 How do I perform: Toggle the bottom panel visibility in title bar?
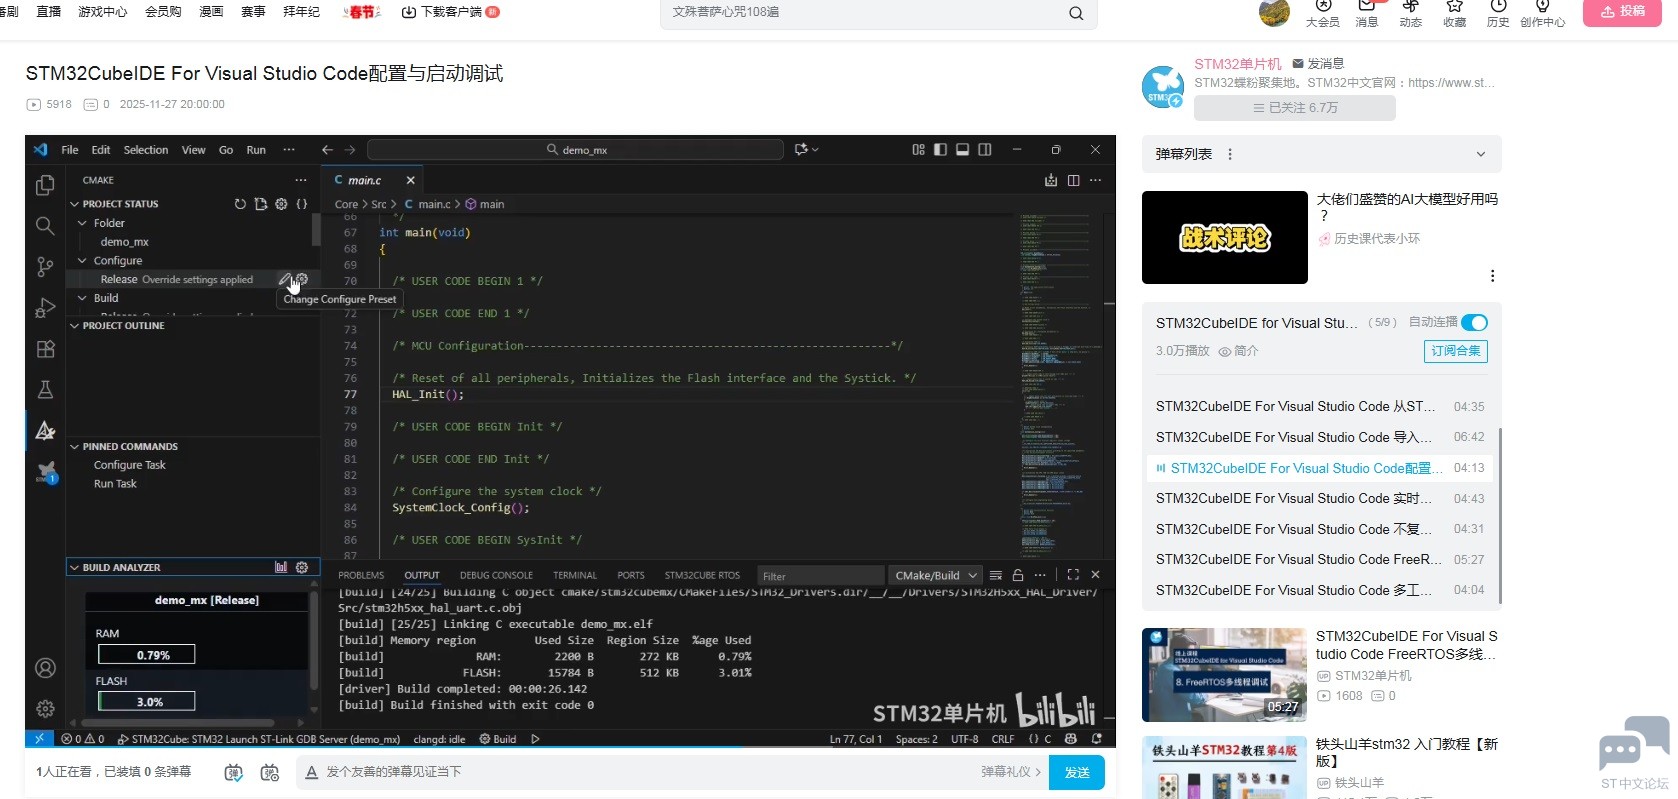pyautogui.click(x=962, y=150)
